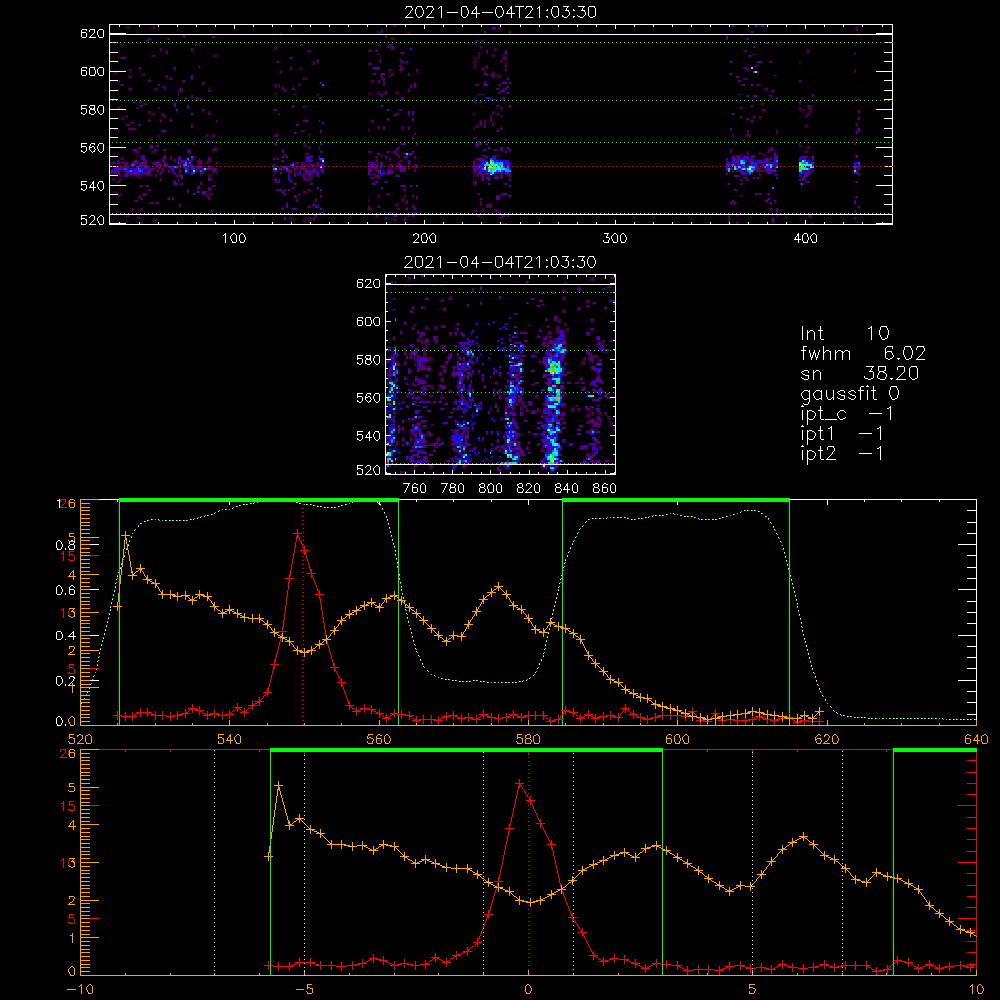
Task: Click the "0.8" y-axis label of the profile plot
Action: pyautogui.click(x=65, y=545)
